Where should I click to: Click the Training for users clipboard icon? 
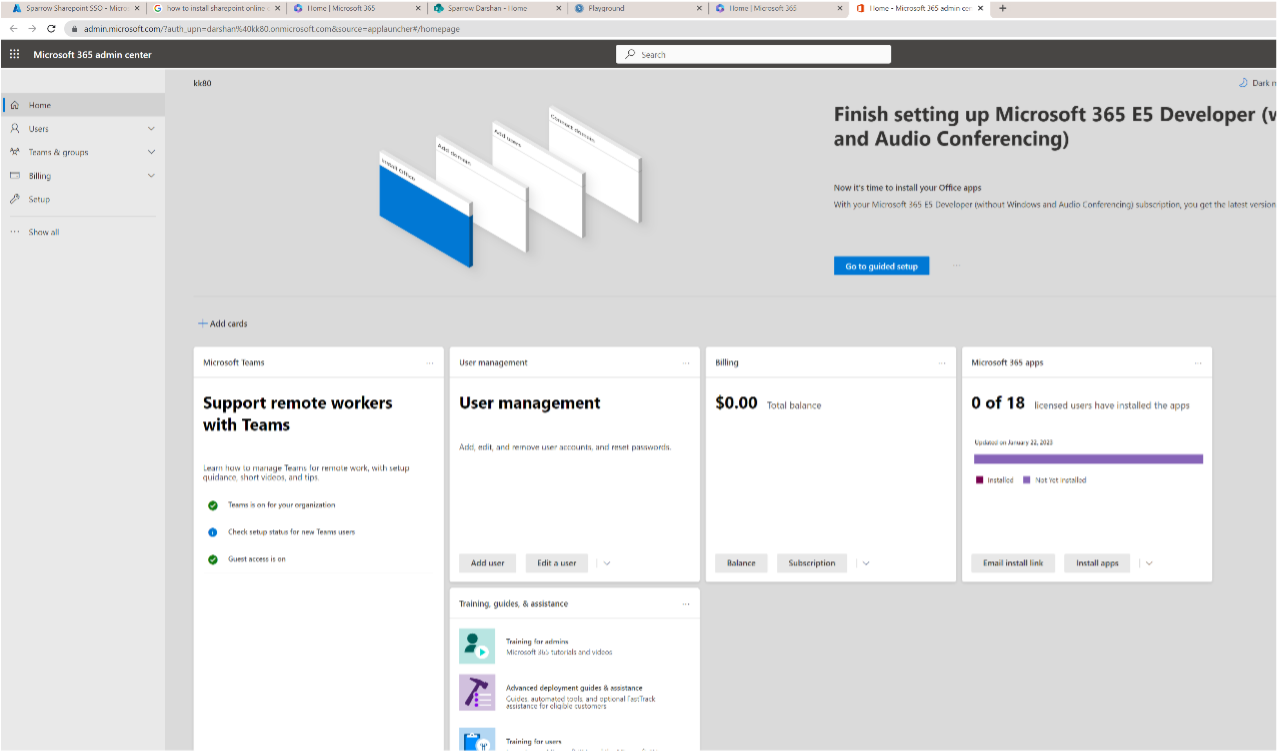[477, 739]
